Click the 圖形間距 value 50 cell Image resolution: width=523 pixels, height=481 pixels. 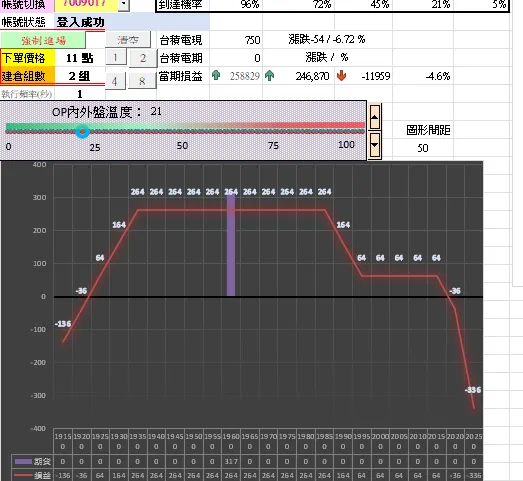click(423, 148)
